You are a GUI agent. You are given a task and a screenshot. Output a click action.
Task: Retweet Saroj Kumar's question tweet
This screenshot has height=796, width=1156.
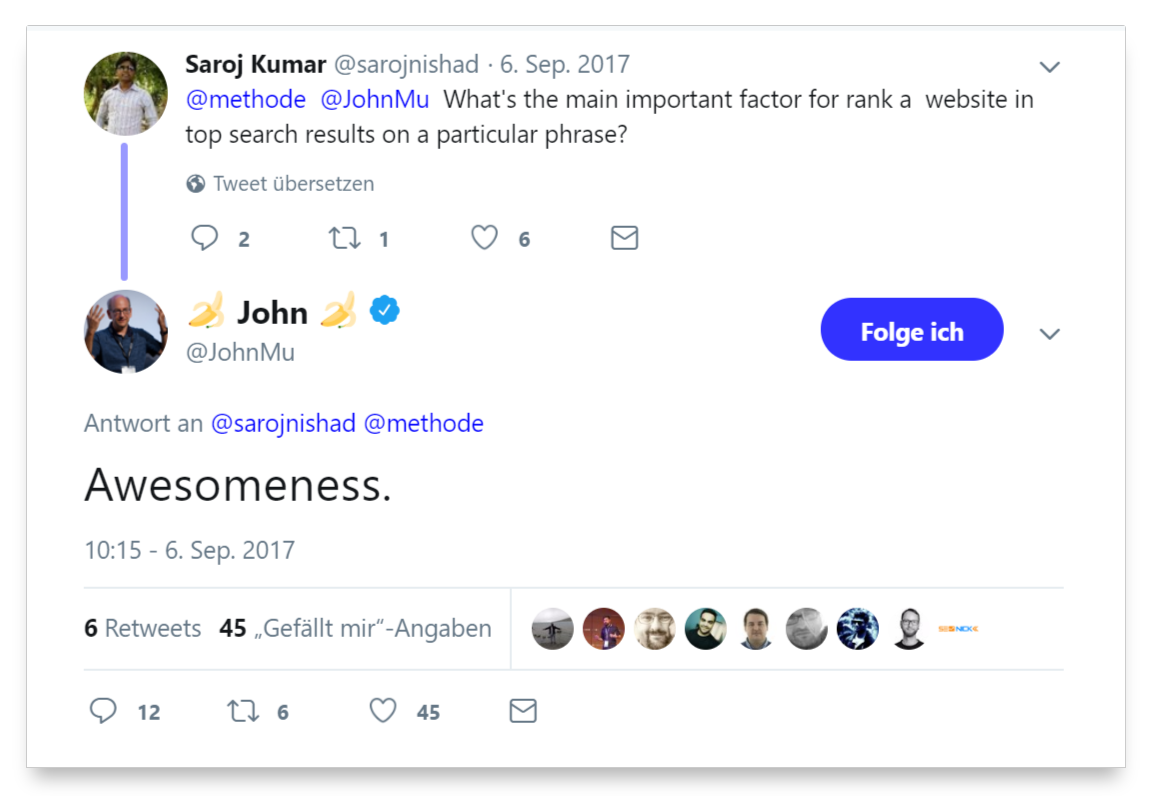click(x=345, y=238)
